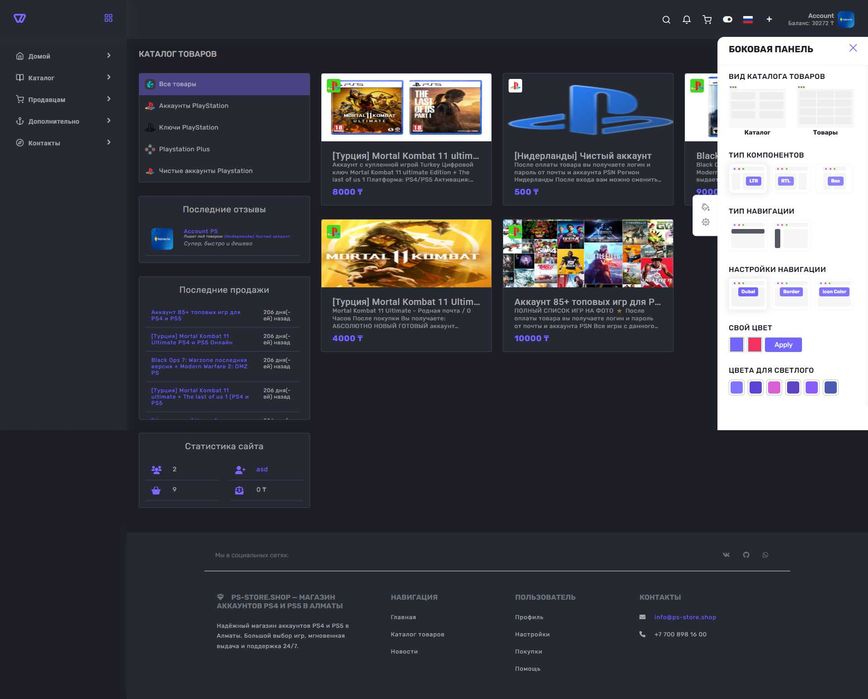Open info@ps-store.shop email link

(685, 617)
